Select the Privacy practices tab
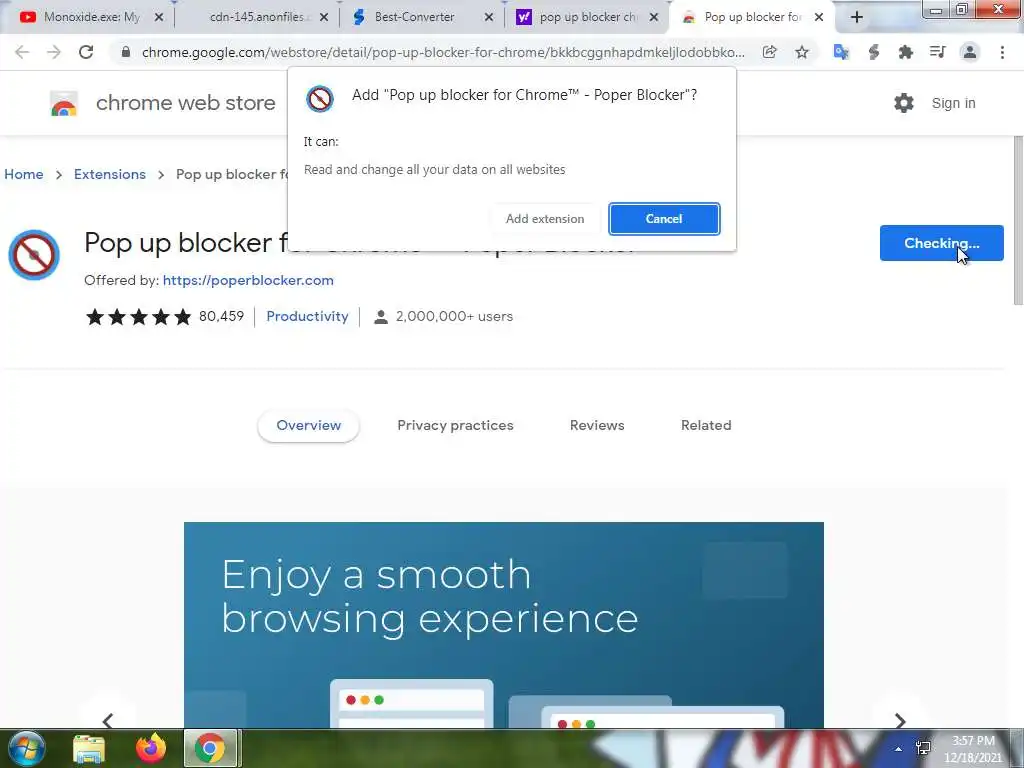This screenshot has height=768, width=1024. tap(455, 426)
